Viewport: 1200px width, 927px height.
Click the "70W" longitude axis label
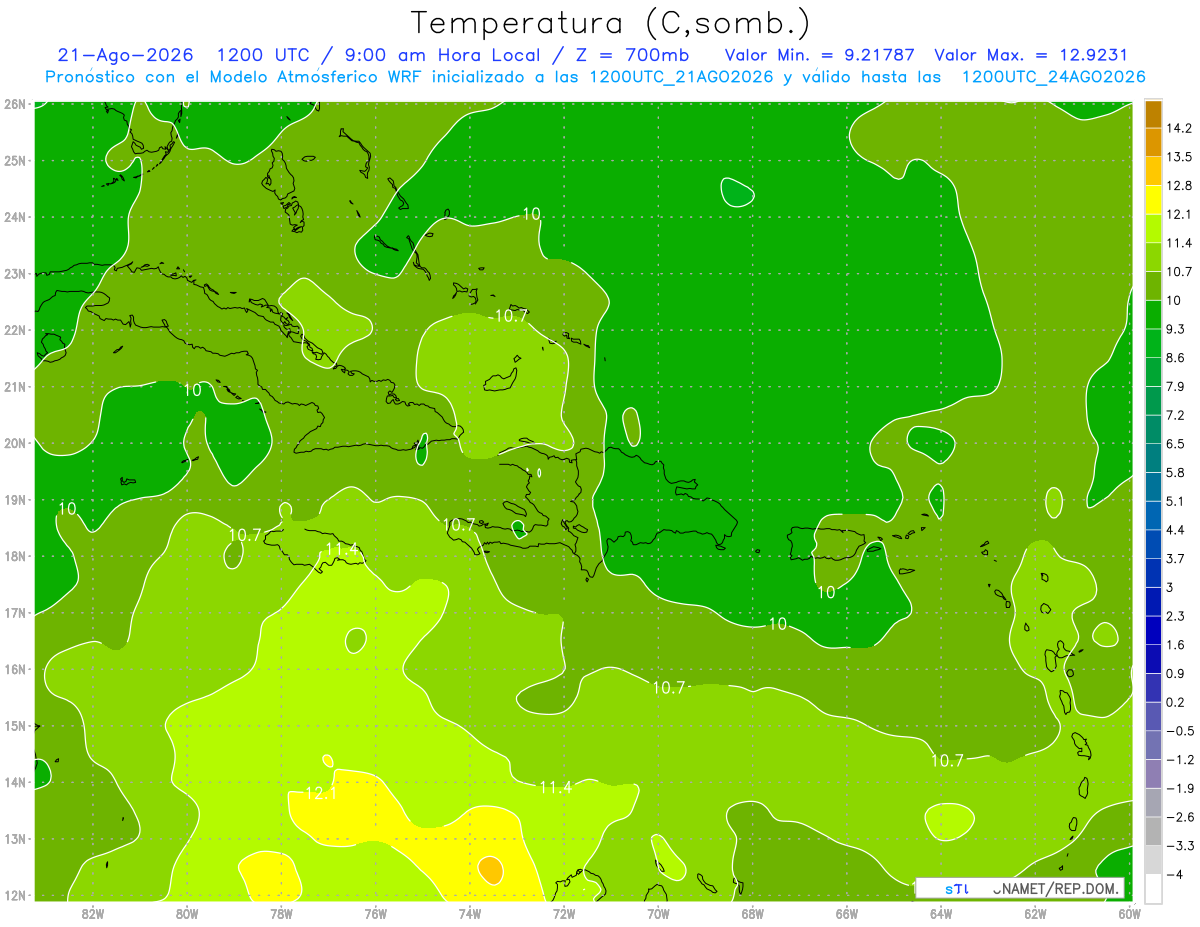pyautogui.click(x=658, y=913)
